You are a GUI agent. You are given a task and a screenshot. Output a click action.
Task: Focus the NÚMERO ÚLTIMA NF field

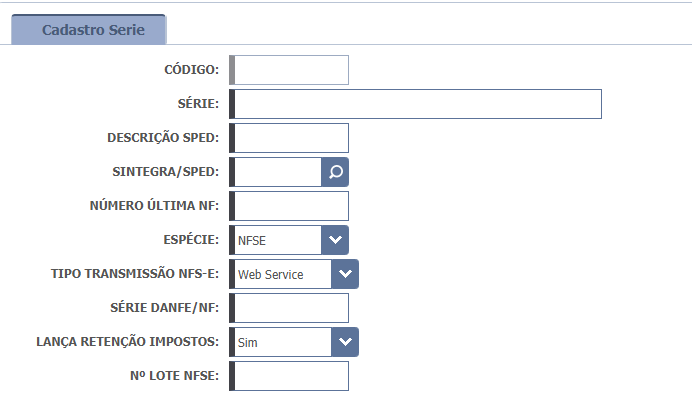point(291,206)
